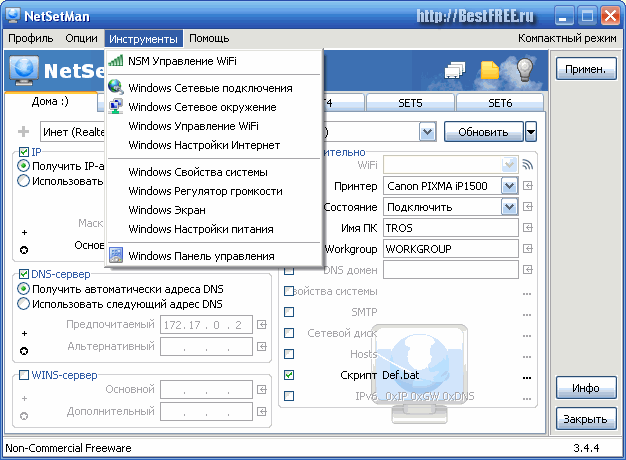Click the plus icon in DNS-сервер section

(24, 333)
